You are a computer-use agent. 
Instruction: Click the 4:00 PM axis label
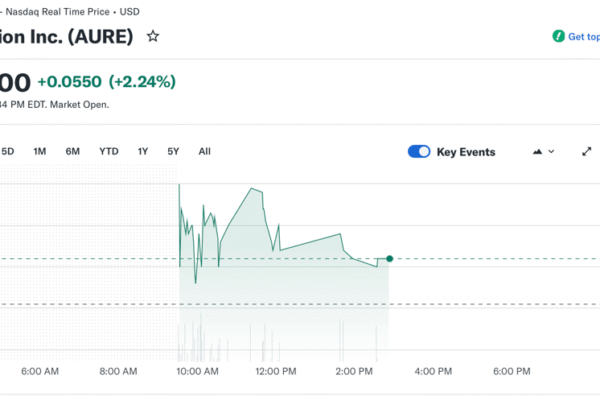432,371
